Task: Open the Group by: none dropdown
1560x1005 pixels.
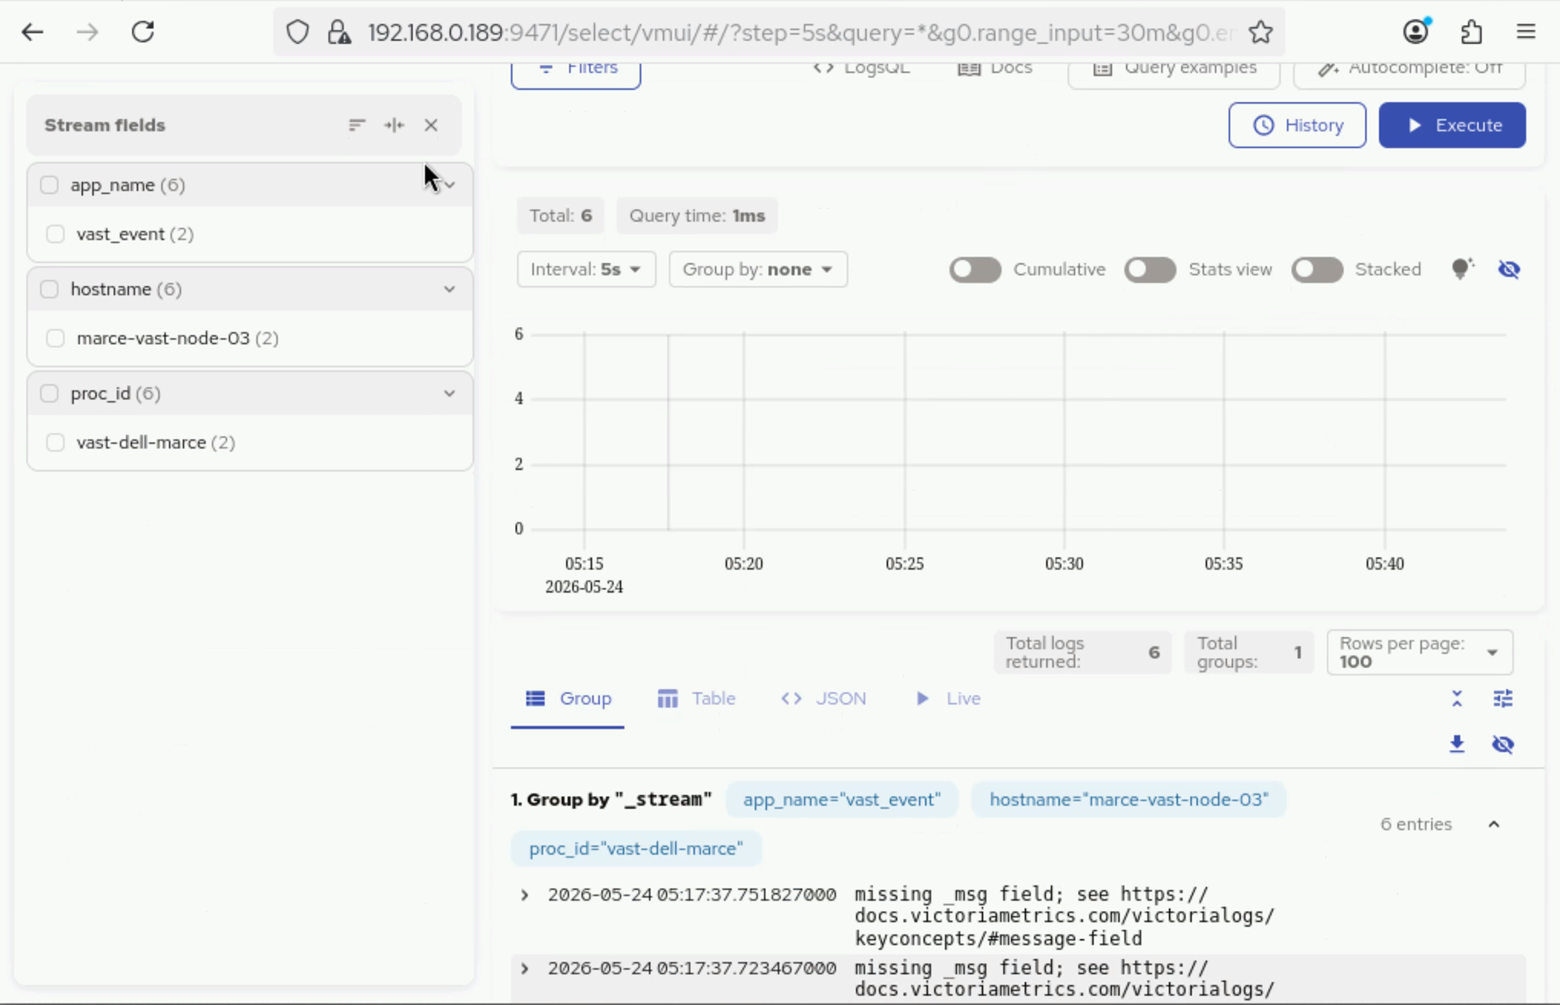Action: click(758, 269)
